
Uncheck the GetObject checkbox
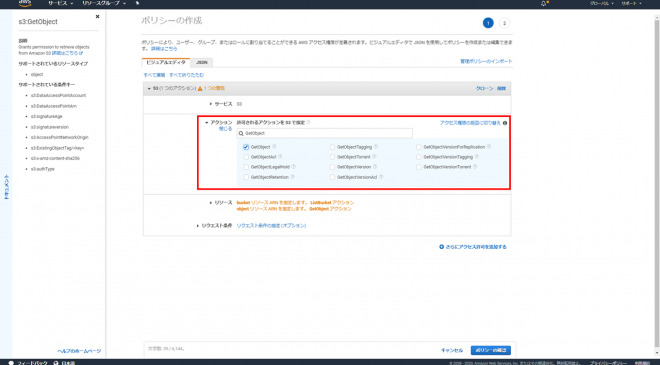coord(246,147)
